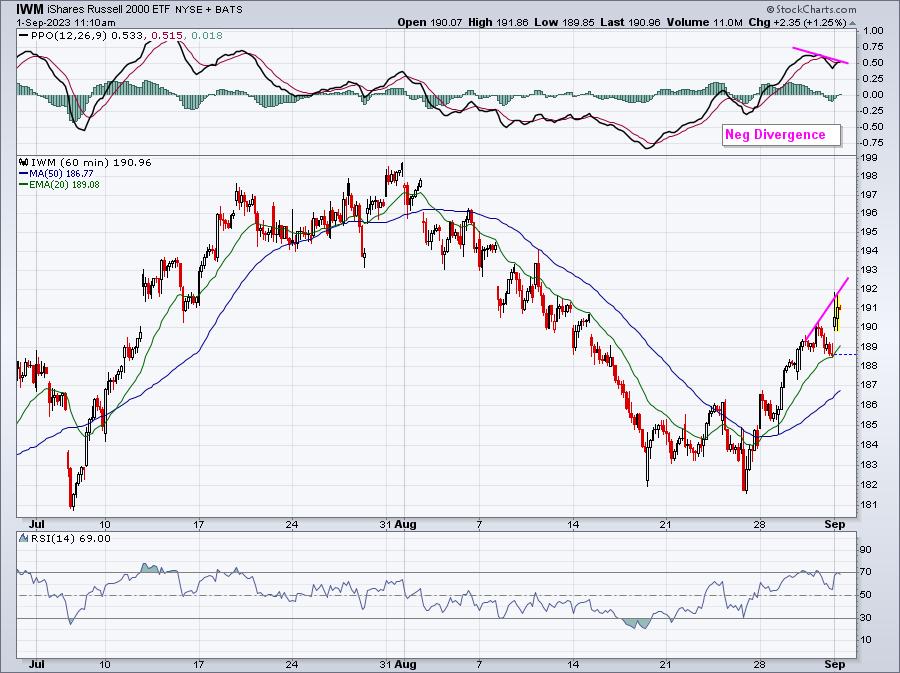Click the black line marker before PPO(12,26,9)
The width and height of the screenshot is (900, 673).
pos(22,36)
